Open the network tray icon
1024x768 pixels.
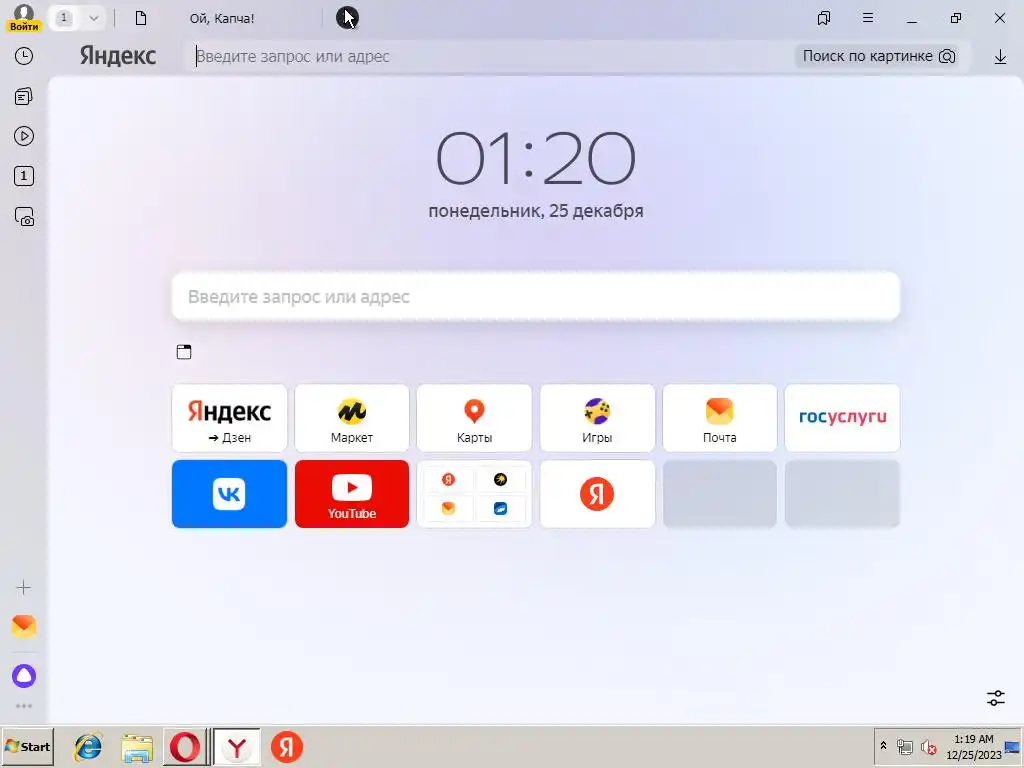click(x=904, y=746)
